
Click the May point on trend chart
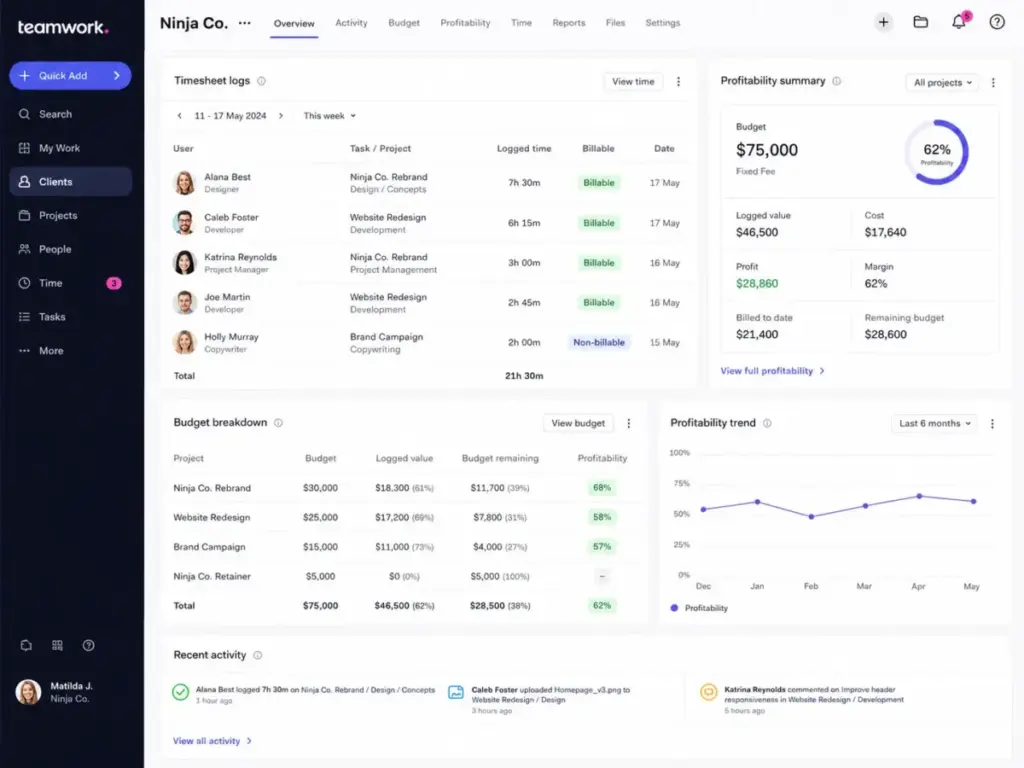(x=973, y=502)
